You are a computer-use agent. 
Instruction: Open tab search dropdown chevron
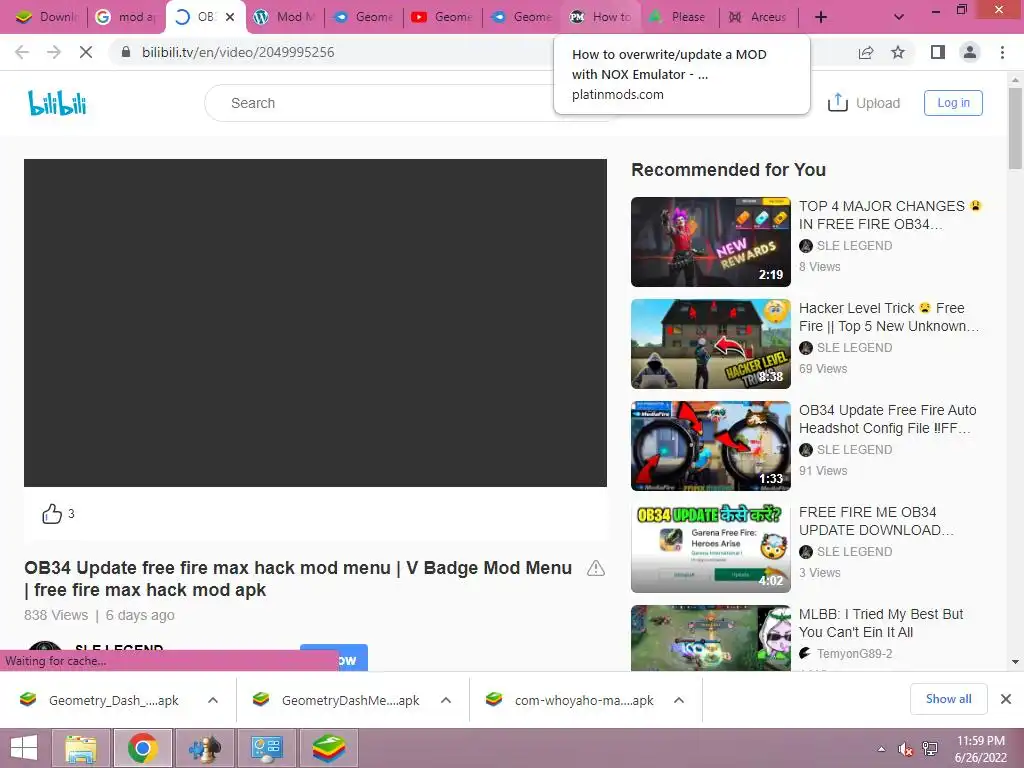(x=899, y=17)
